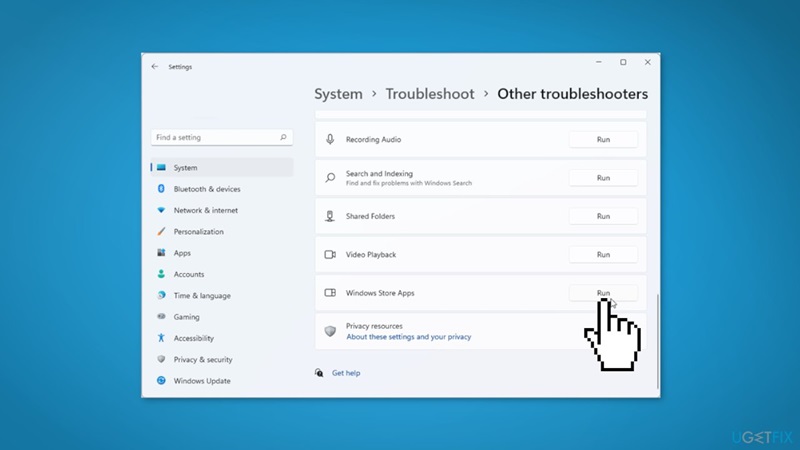Go to Accounts settings
800x450 pixels.
click(188, 274)
